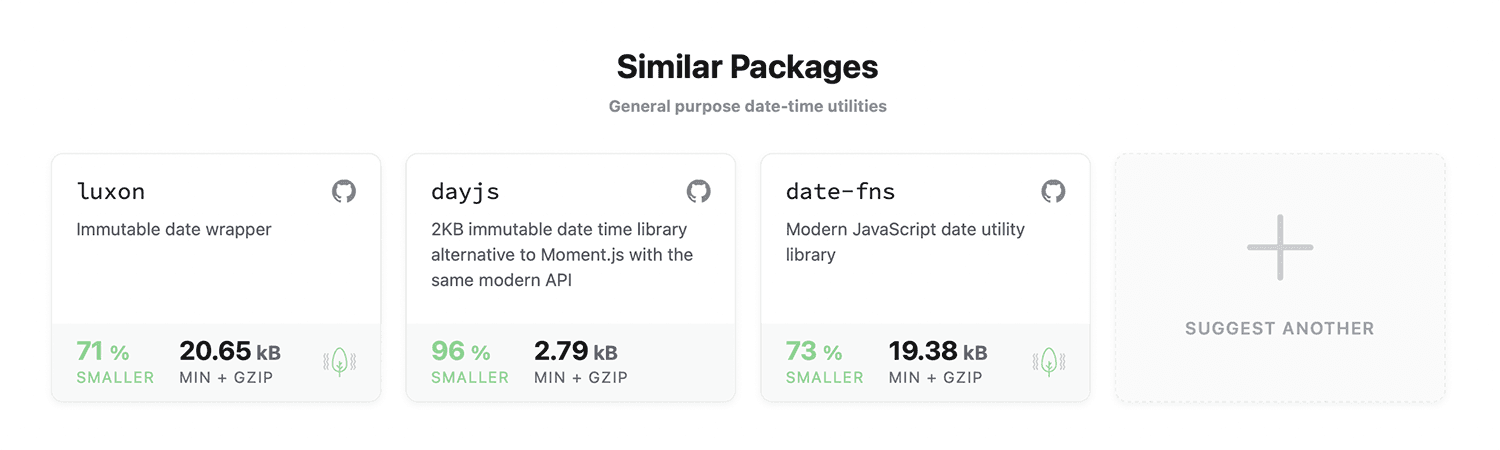The image size is (1500, 450).
Task: Open the dayjs package name link
Action: pos(465,191)
